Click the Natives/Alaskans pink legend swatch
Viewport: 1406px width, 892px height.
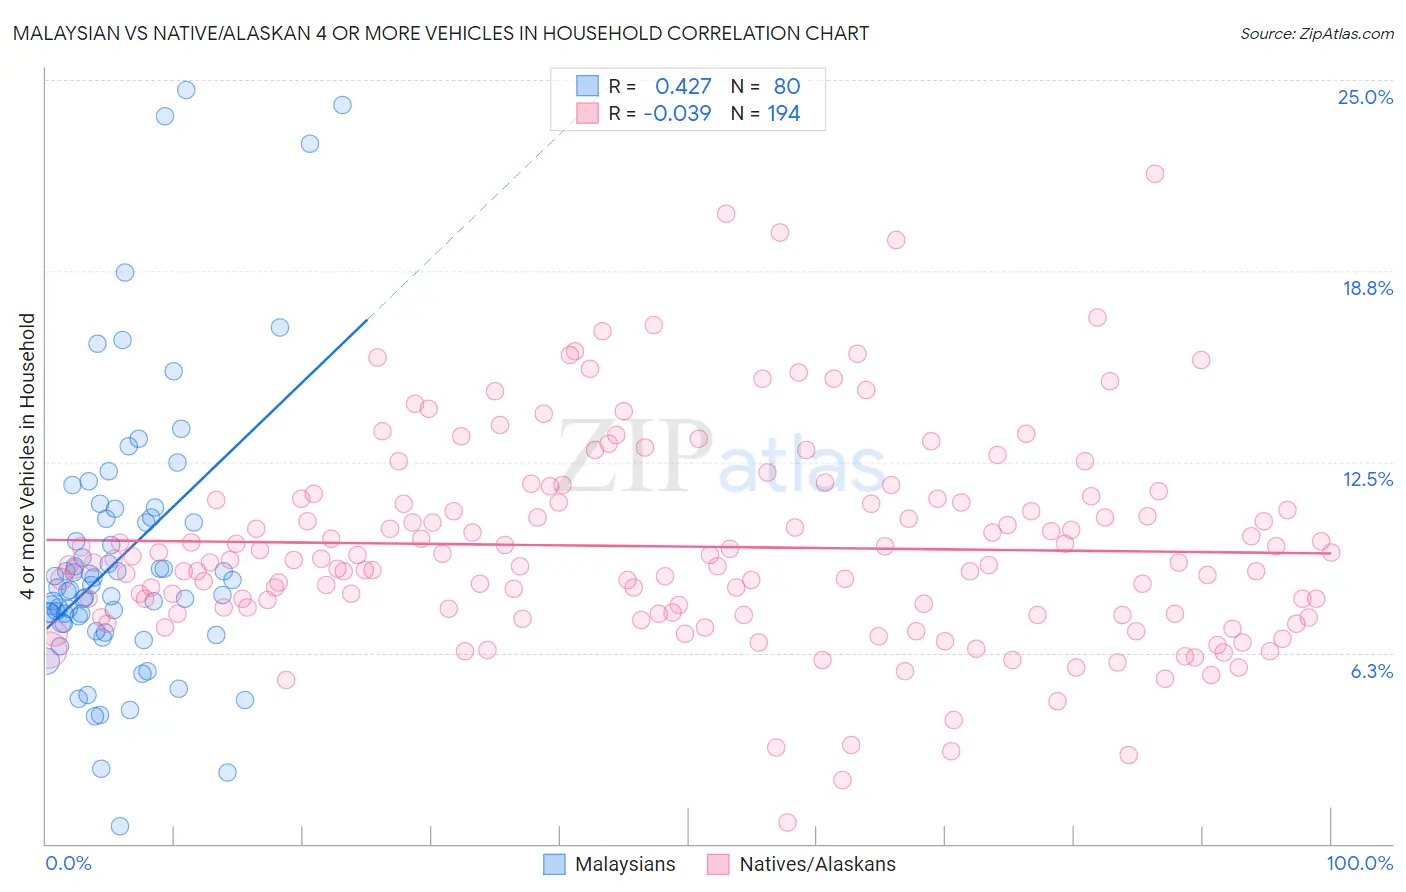tap(718, 864)
